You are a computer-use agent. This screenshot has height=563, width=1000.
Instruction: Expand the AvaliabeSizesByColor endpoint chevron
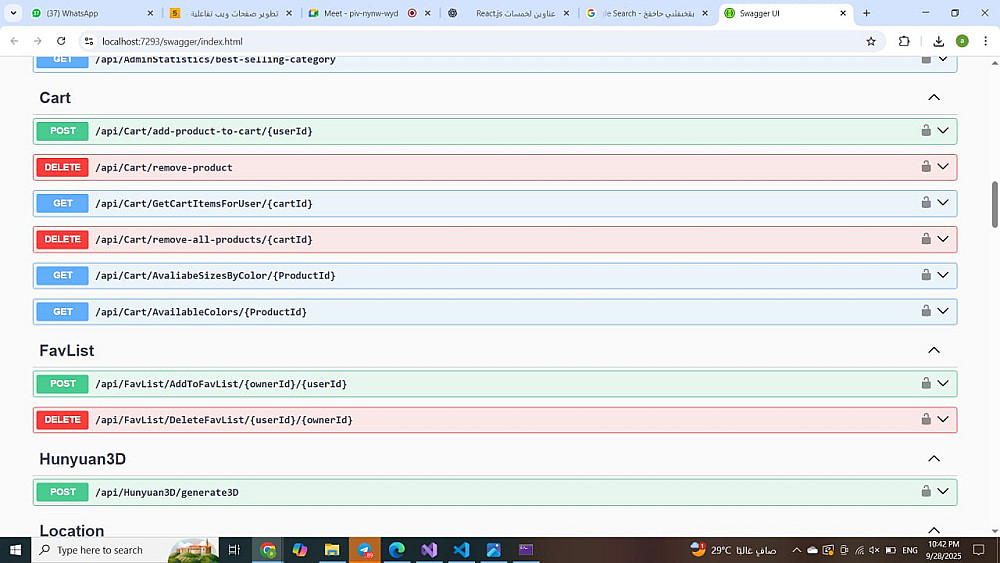[x=943, y=275]
